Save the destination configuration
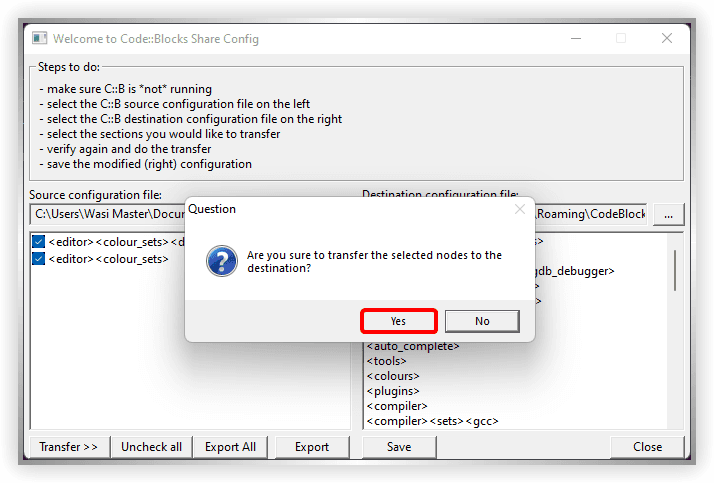Viewport: 714px width, 483px height. point(399,447)
